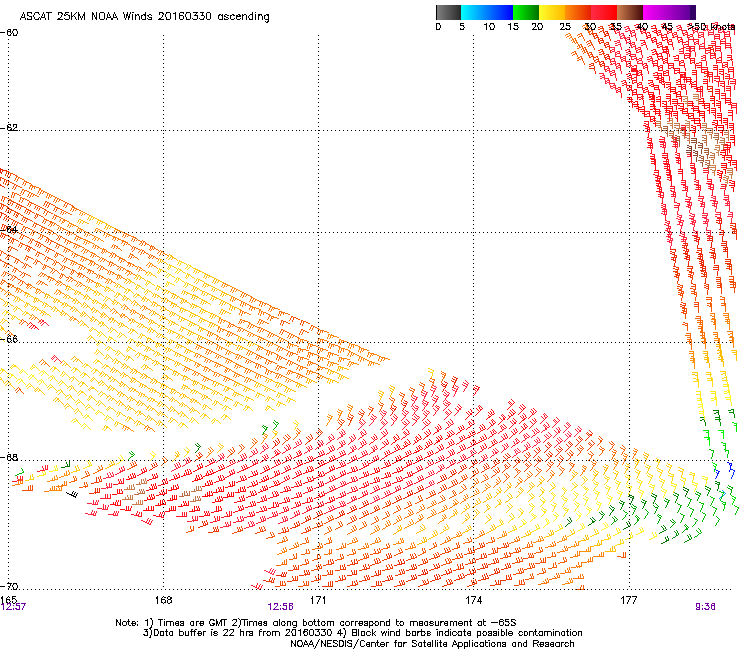The image size is (740, 650).
Task: Click the black contaminated wind barb
Action: (73, 494)
